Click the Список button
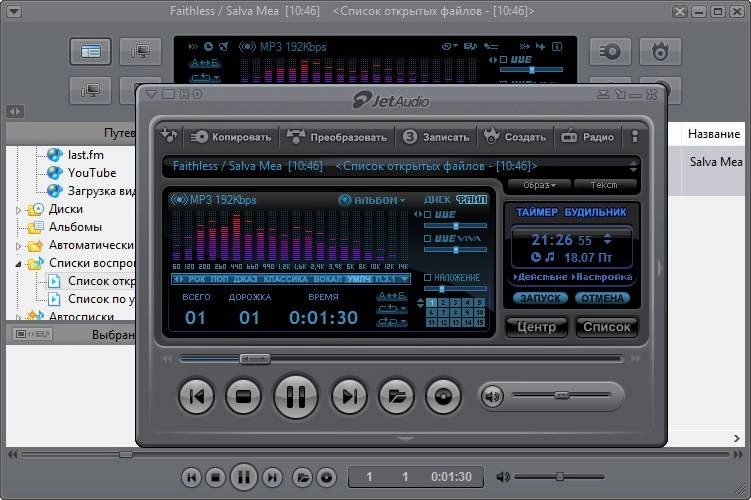The image size is (751, 500). coord(606,327)
